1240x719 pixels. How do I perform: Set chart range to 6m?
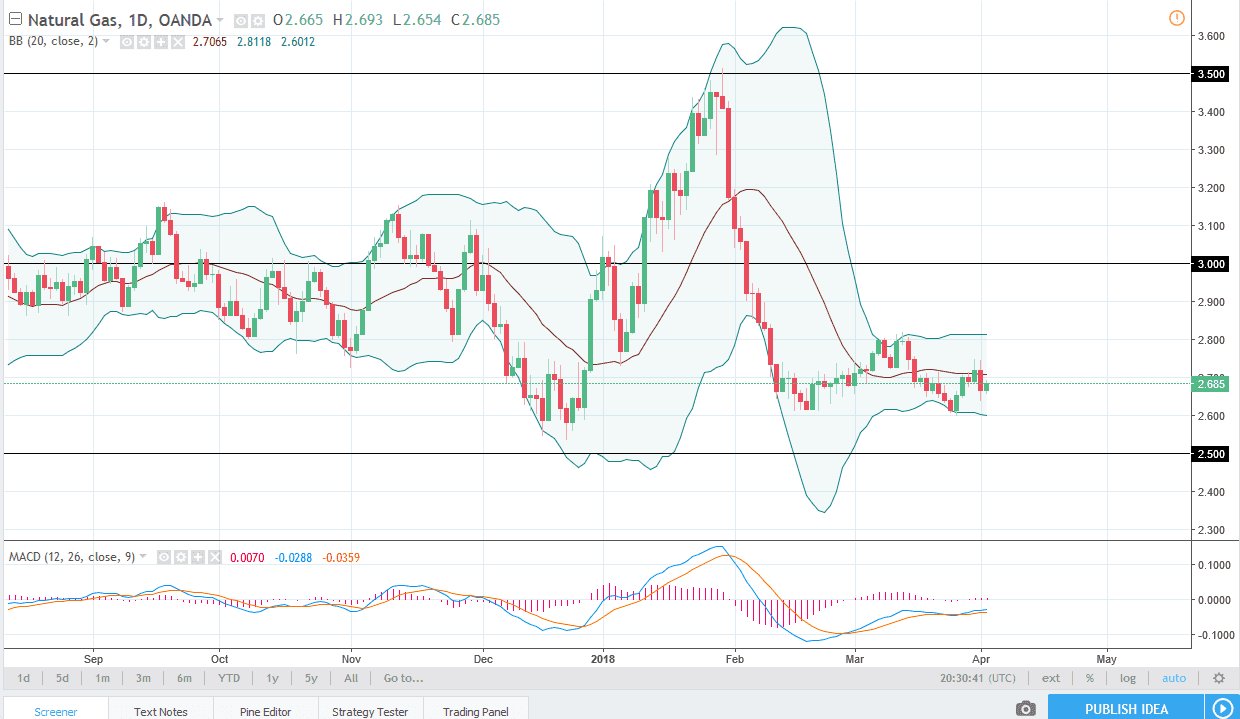[184, 678]
